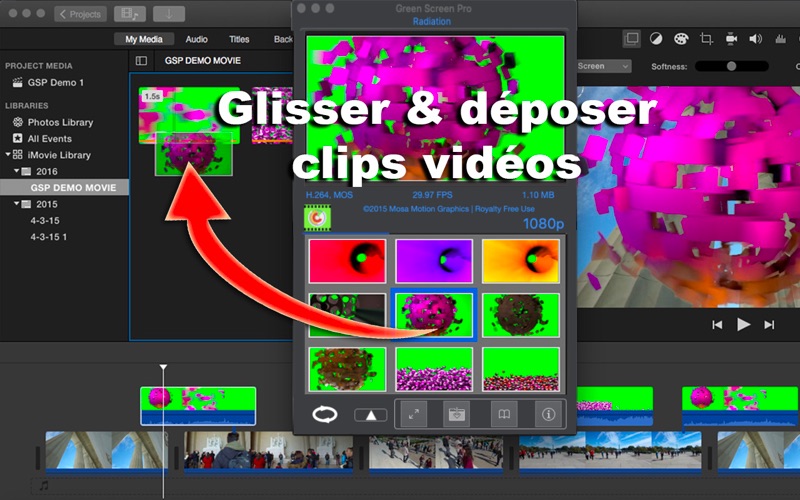Open the Green/Blue Screen overlay dropdown
Viewport: 800px width, 500px height.
604,66
